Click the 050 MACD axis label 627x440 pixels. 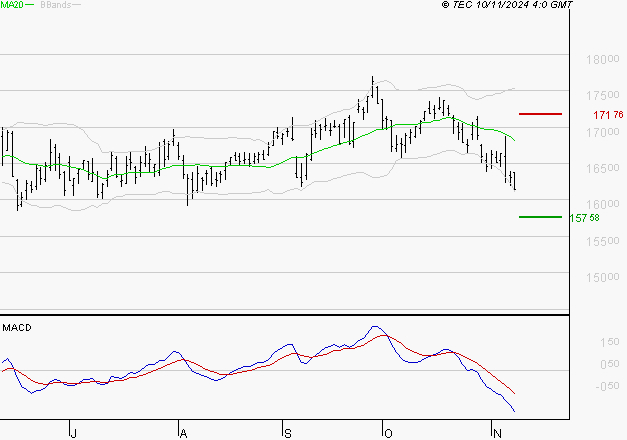(x=609, y=364)
